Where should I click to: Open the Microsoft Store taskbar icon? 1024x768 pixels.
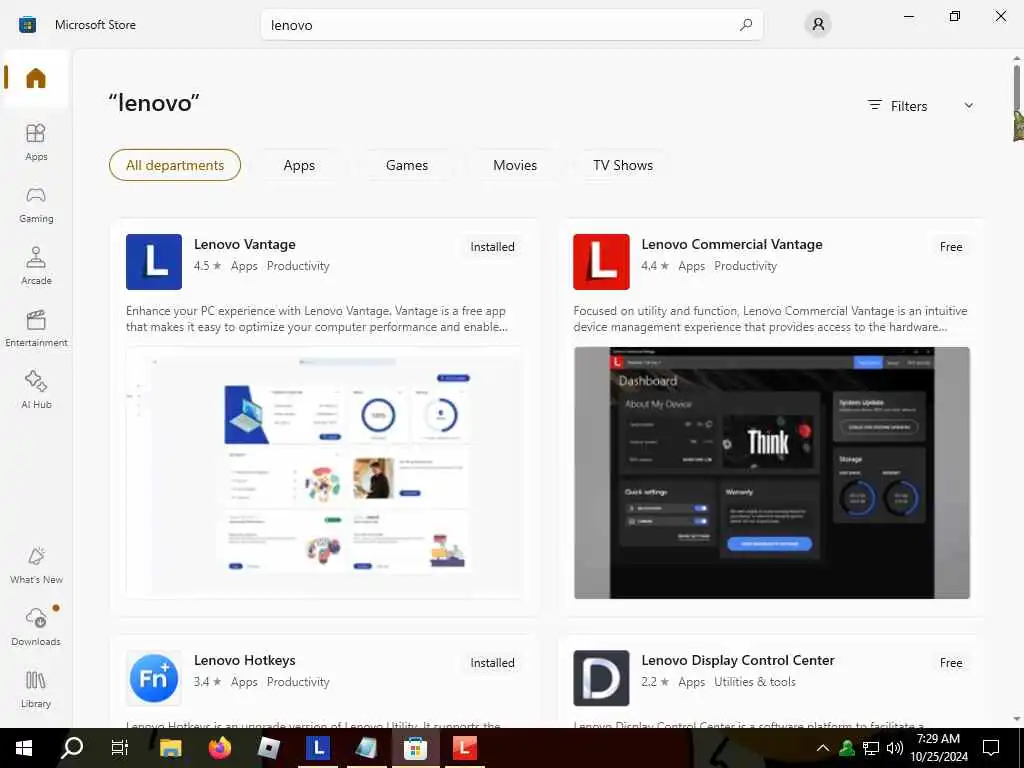[x=415, y=748]
